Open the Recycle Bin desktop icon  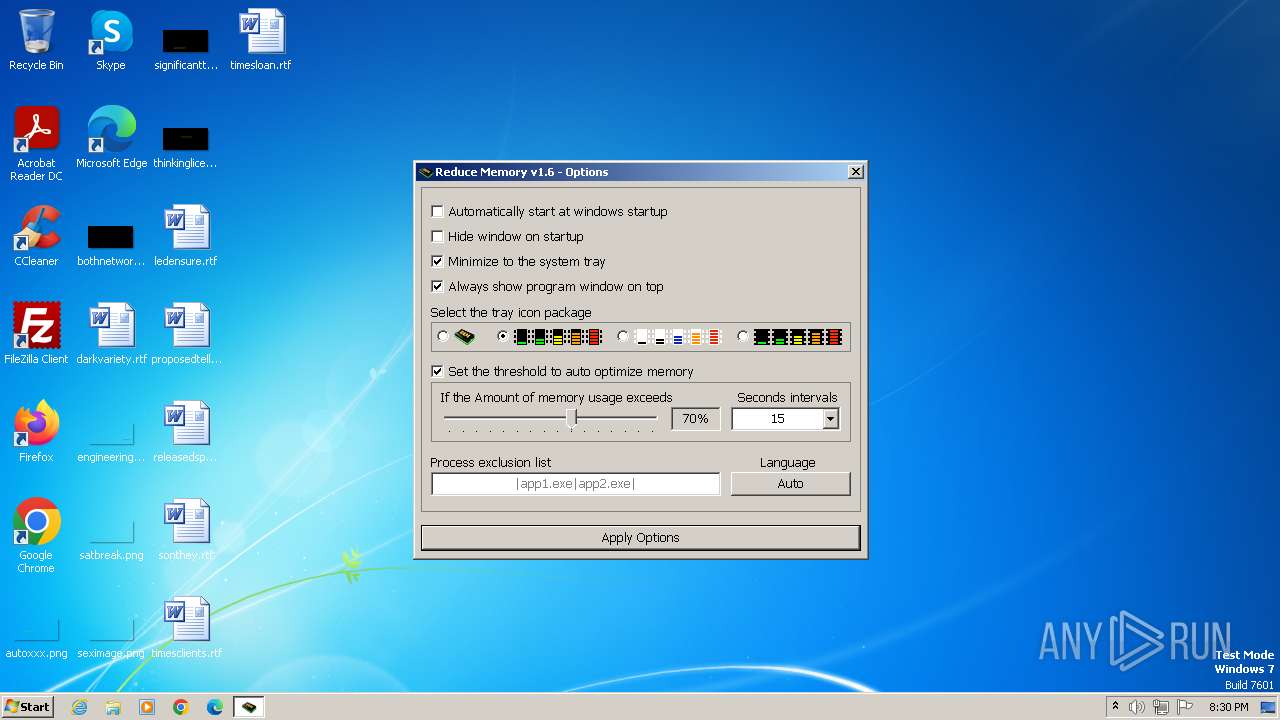pos(36,40)
